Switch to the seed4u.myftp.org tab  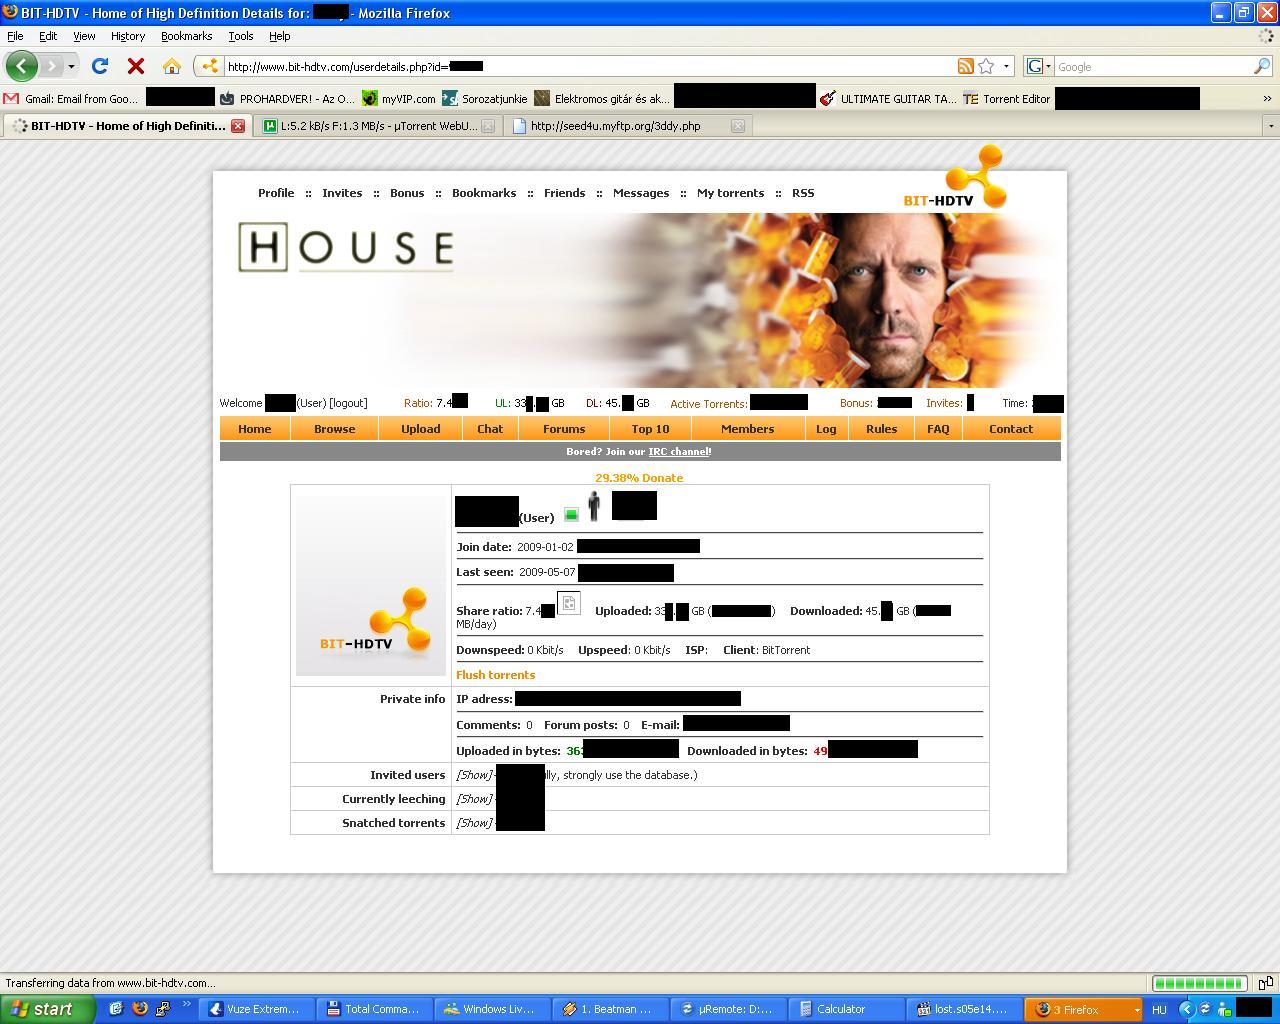[627, 126]
